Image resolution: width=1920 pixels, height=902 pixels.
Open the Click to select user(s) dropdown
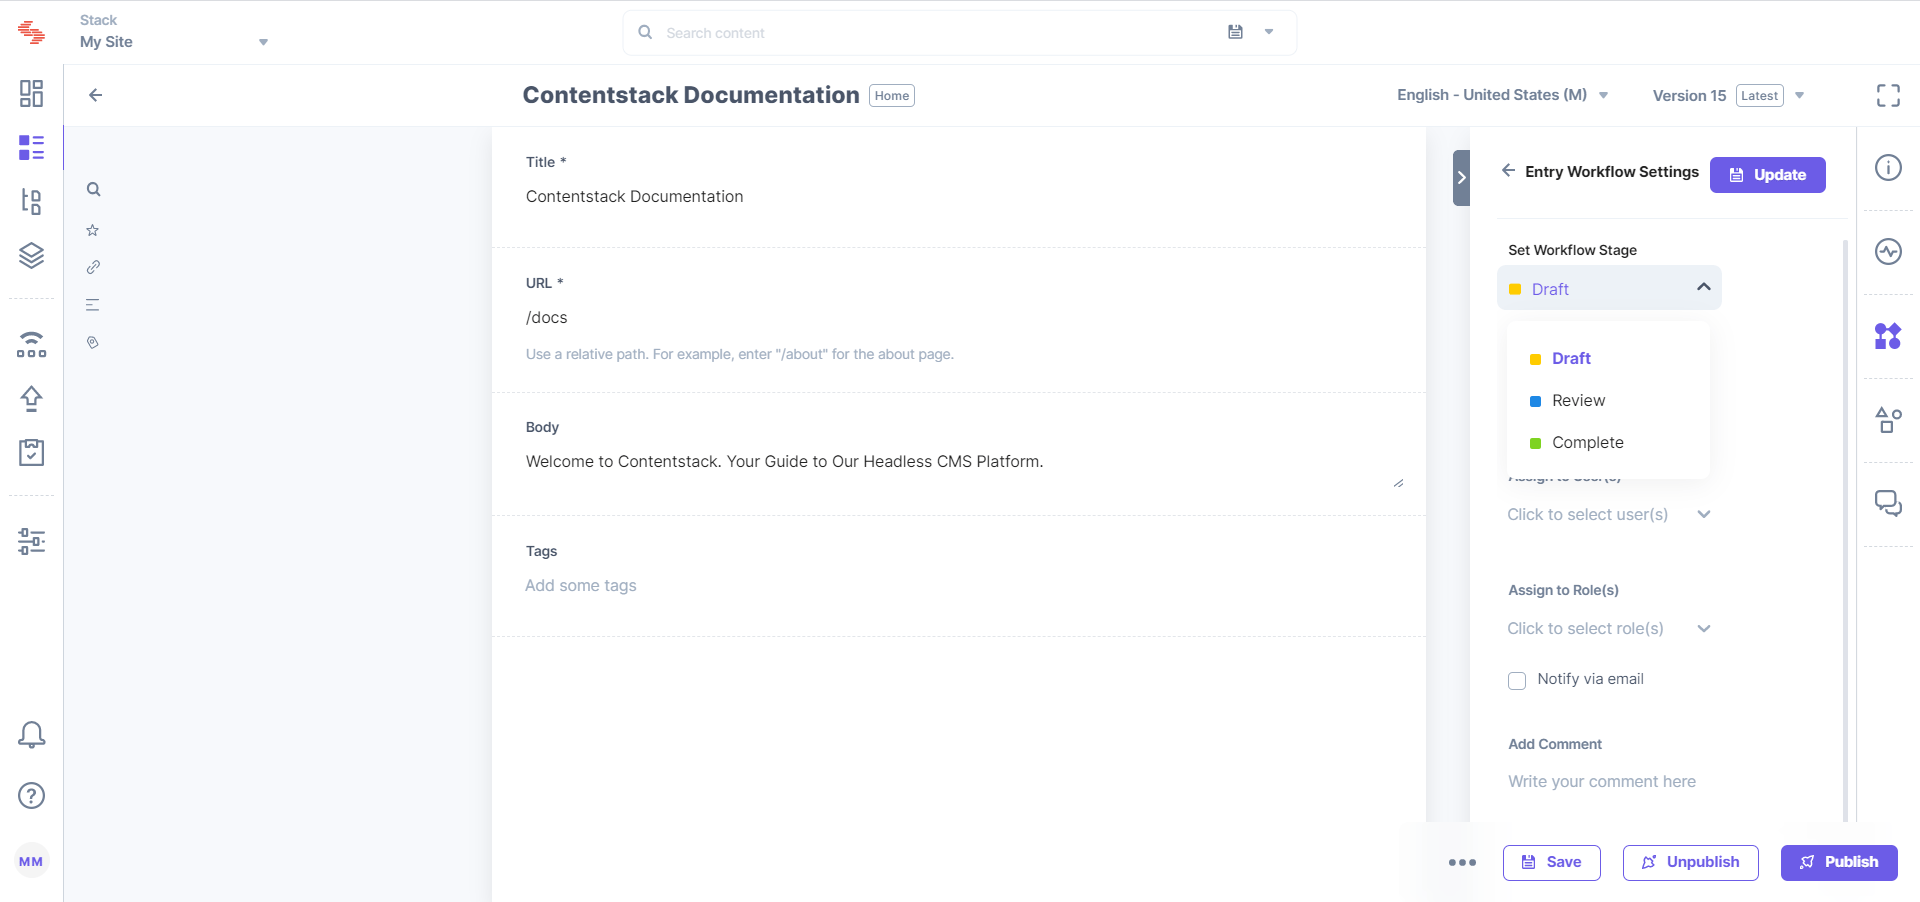tap(1609, 514)
